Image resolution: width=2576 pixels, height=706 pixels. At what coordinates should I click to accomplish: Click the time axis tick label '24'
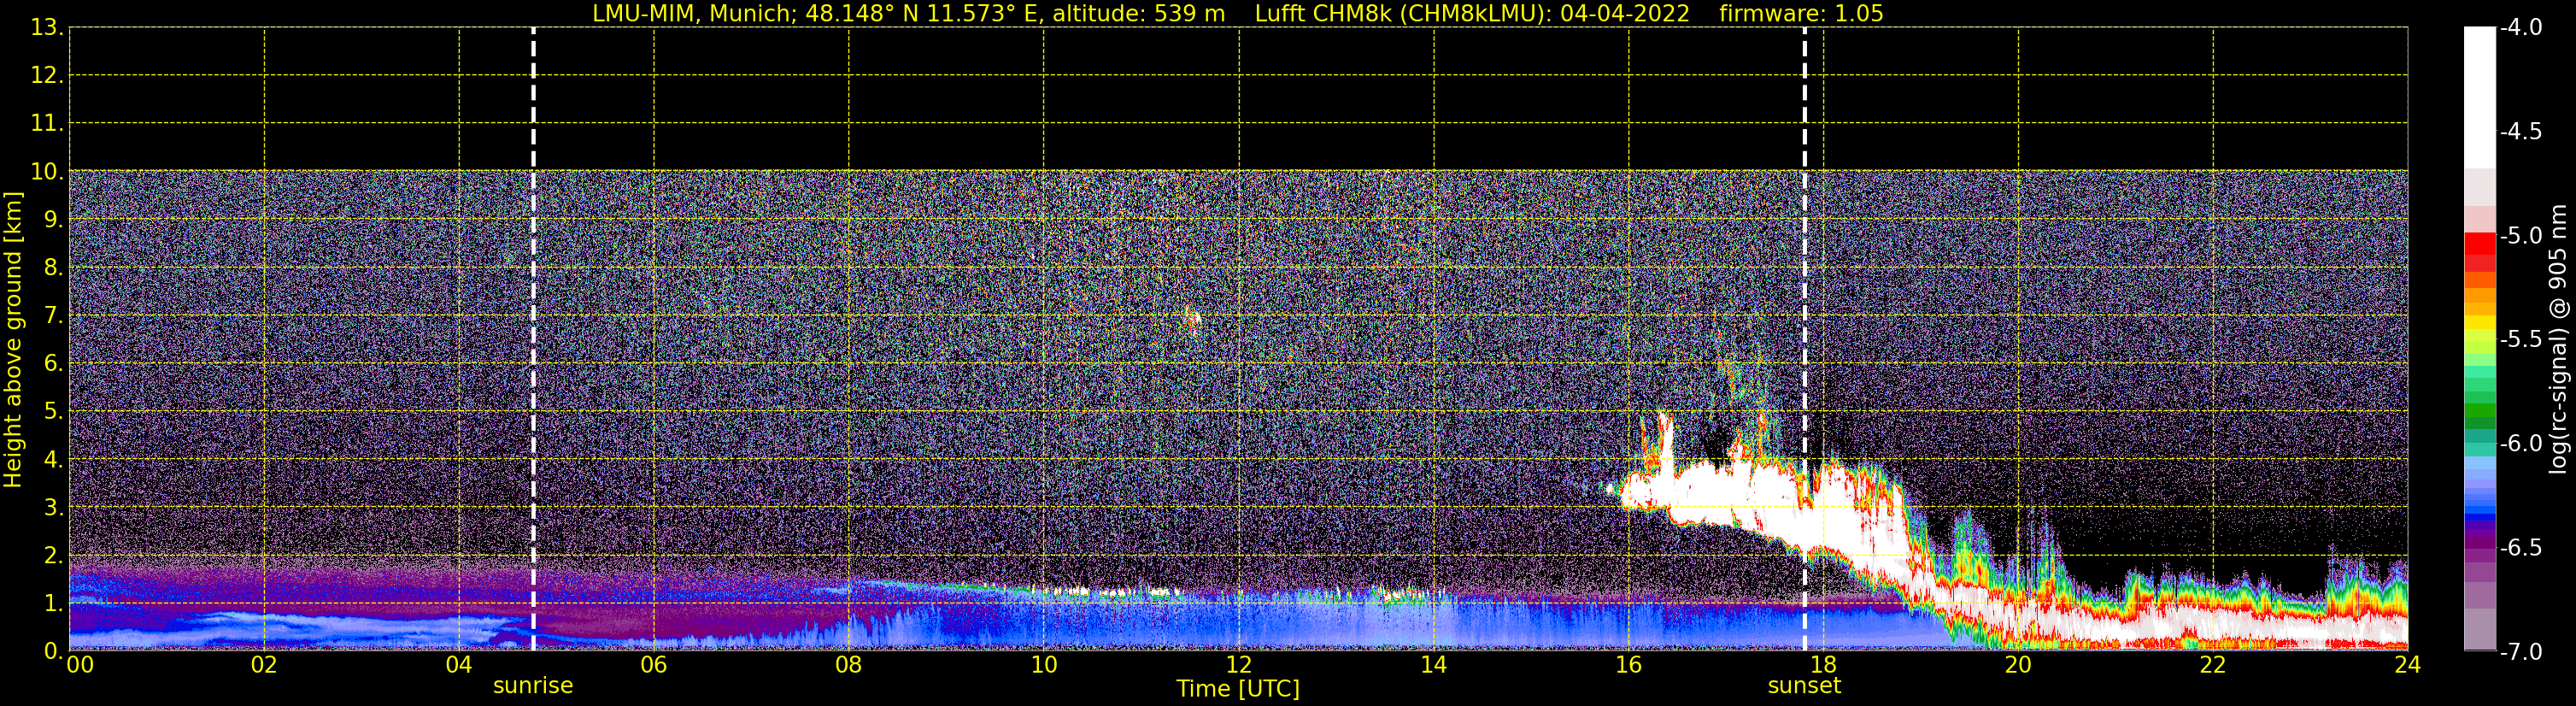[x=2407, y=665]
